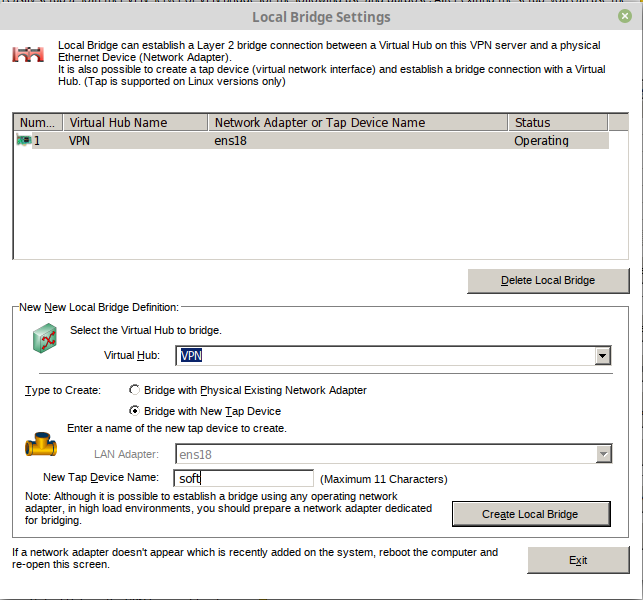Click the Num column header
The width and height of the screenshot is (643, 600).
pos(38,123)
